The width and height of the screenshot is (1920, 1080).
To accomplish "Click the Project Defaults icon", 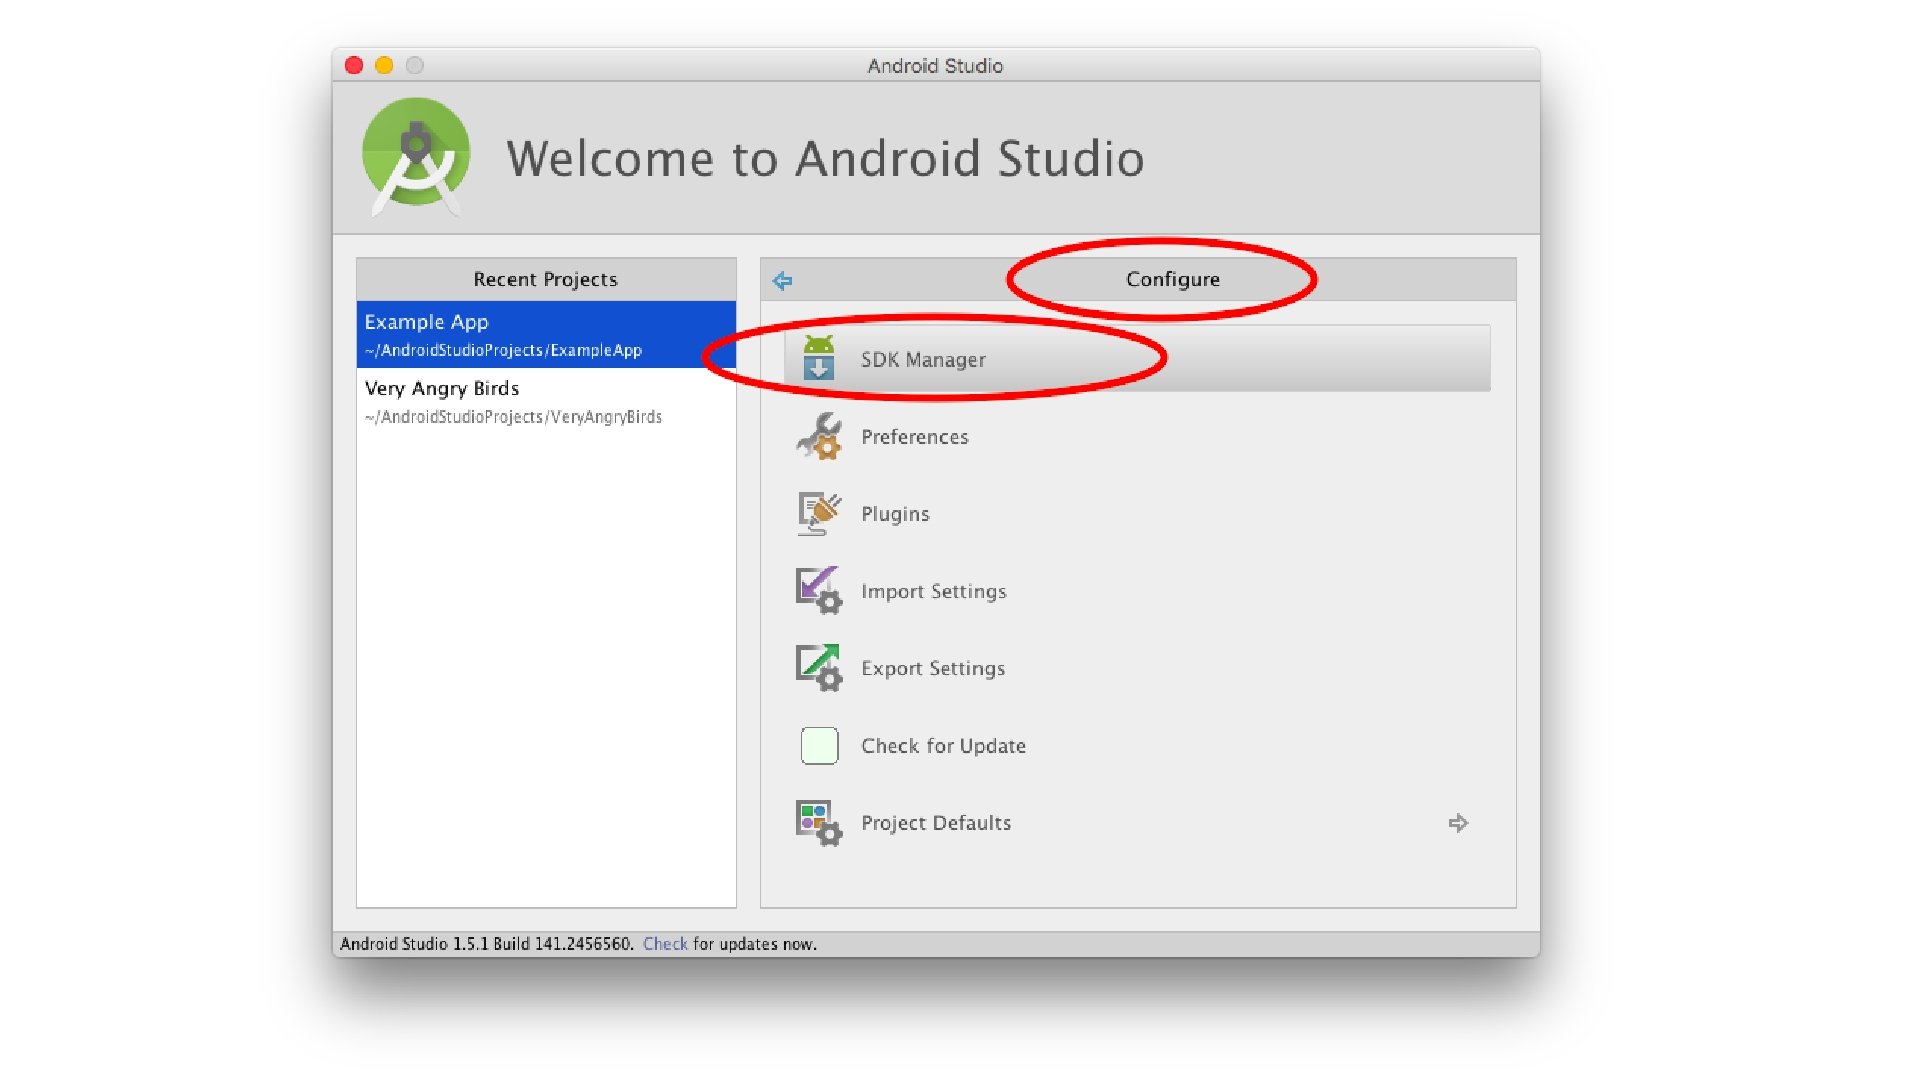I will [818, 823].
